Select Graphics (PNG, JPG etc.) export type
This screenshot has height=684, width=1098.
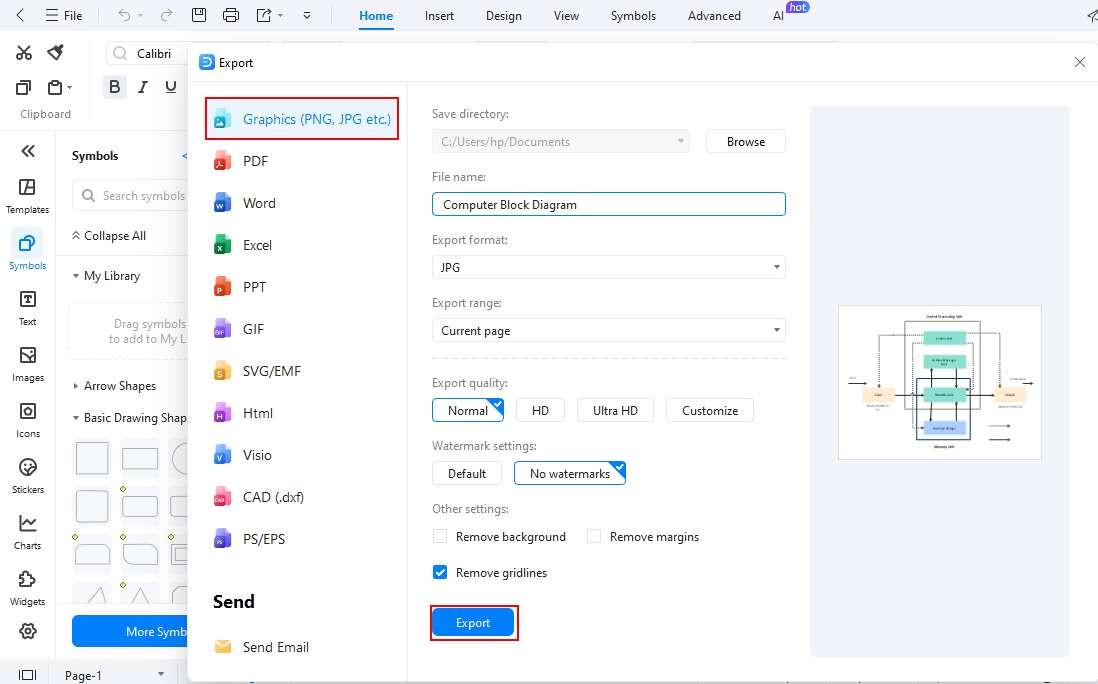point(302,119)
